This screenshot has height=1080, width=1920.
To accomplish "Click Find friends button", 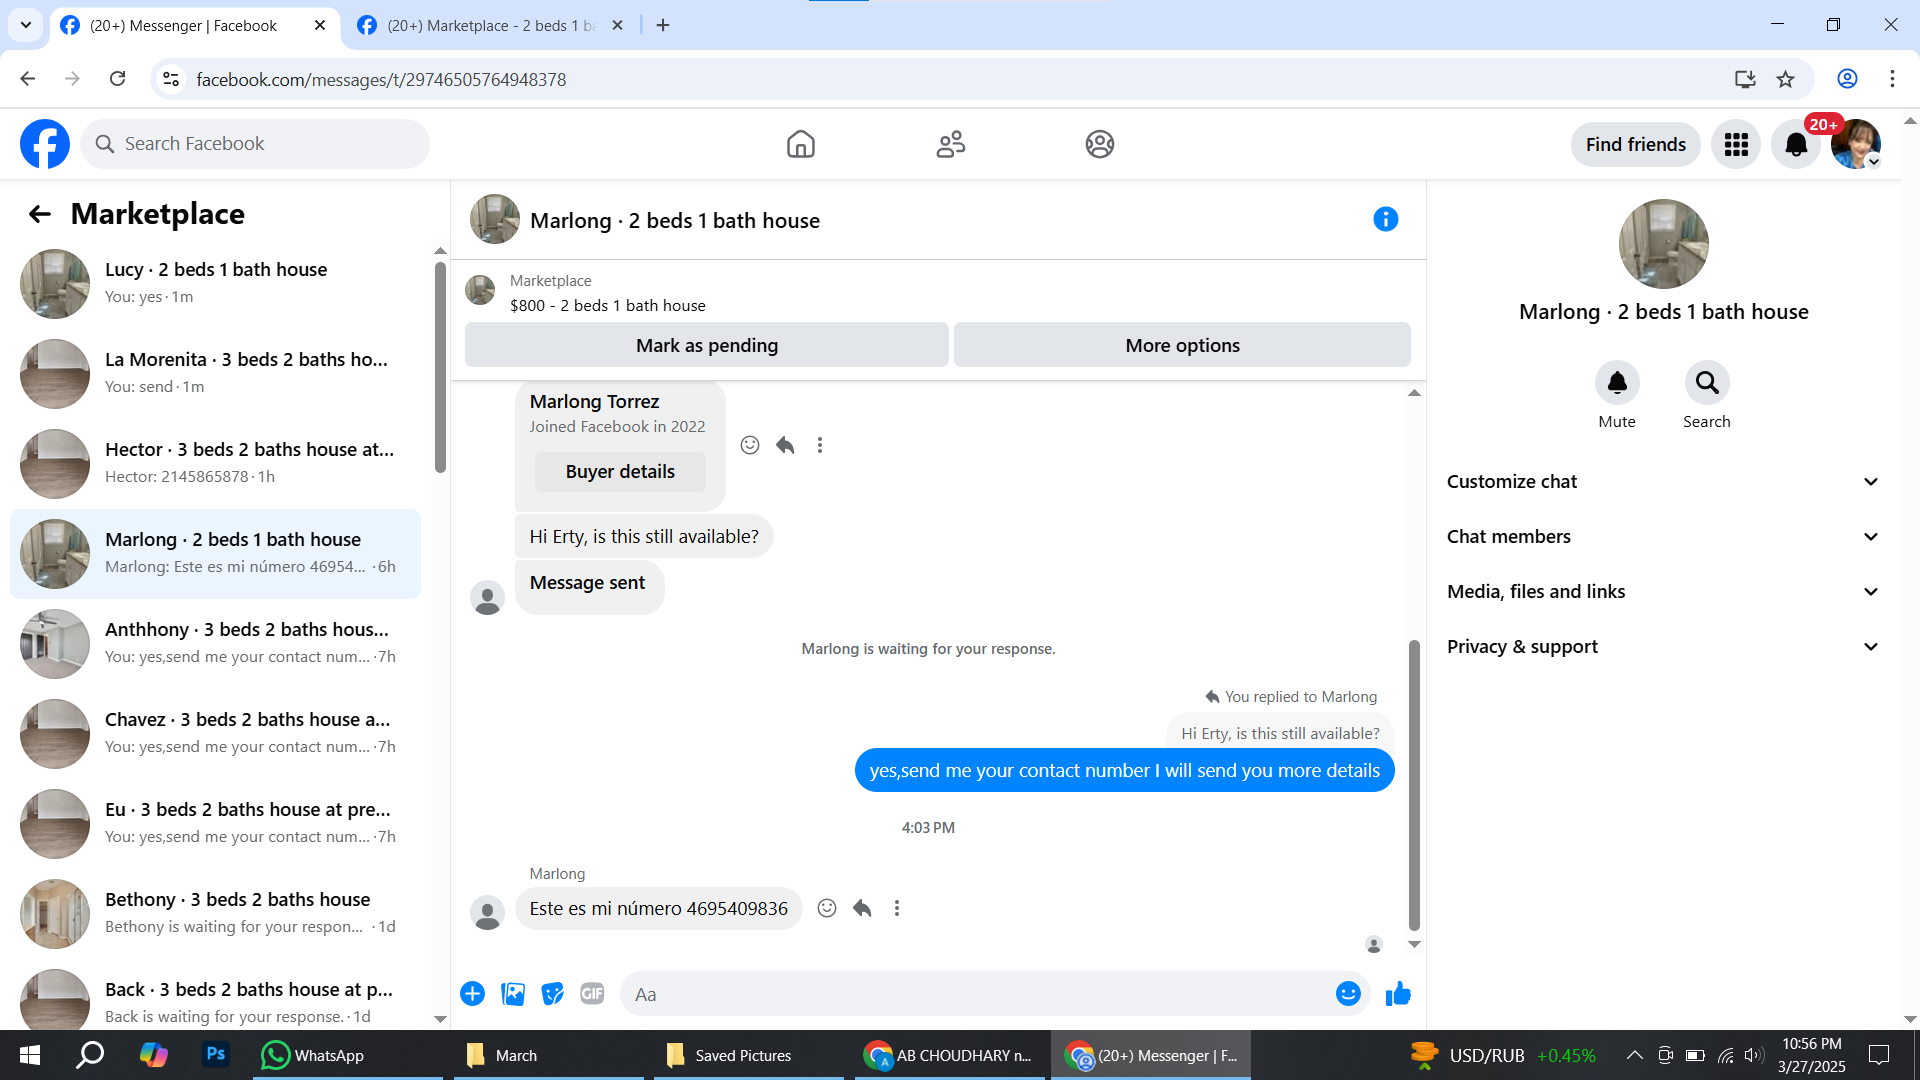I will [1636, 145].
